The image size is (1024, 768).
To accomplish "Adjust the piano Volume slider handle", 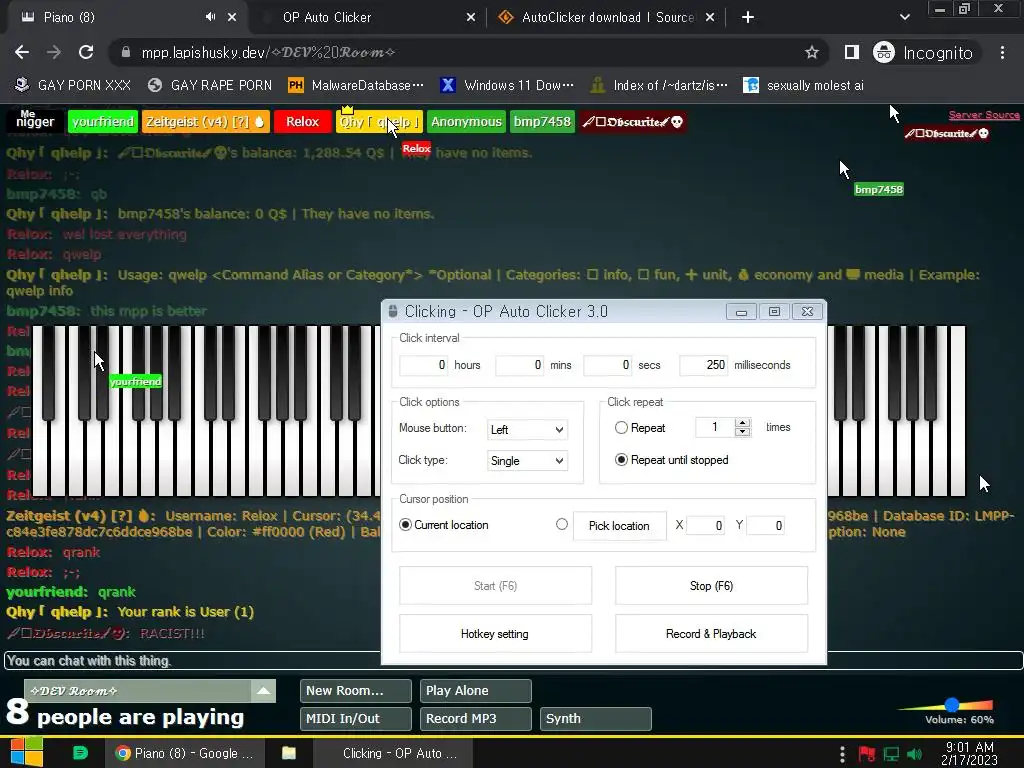I will tap(952, 704).
